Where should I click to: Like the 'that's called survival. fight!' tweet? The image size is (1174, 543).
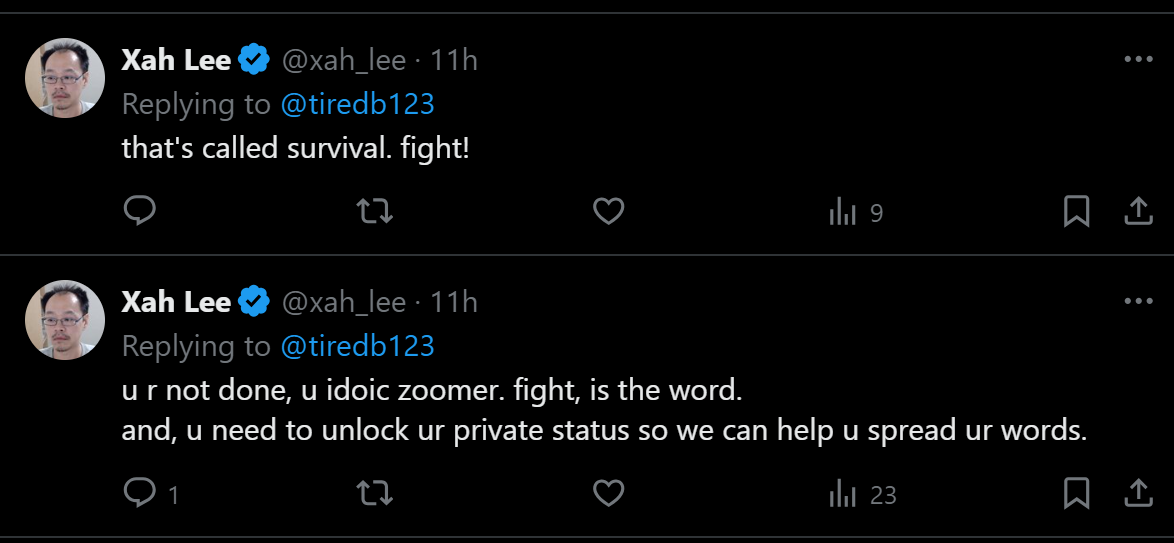pyautogui.click(x=609, y=211)
